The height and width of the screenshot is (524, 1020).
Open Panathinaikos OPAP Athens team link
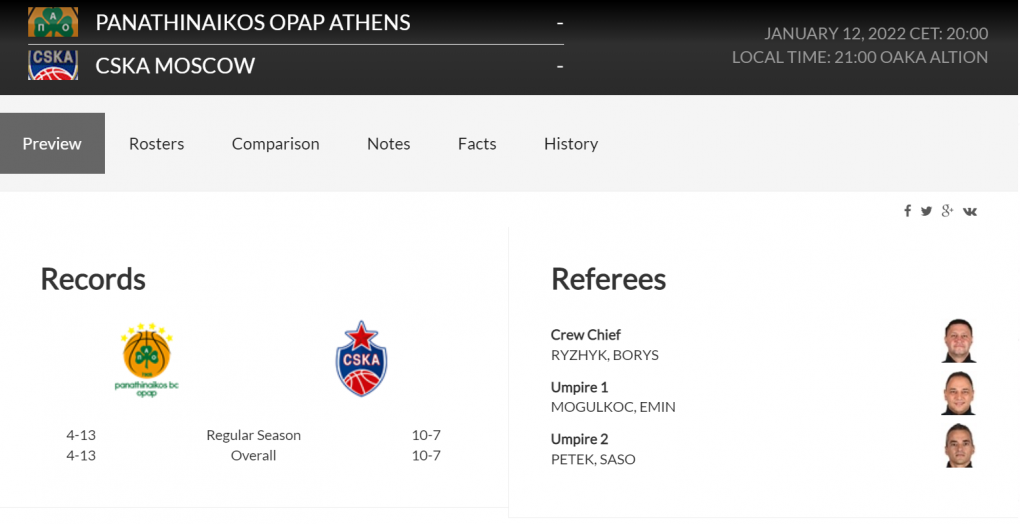click(x=252, y=22)
